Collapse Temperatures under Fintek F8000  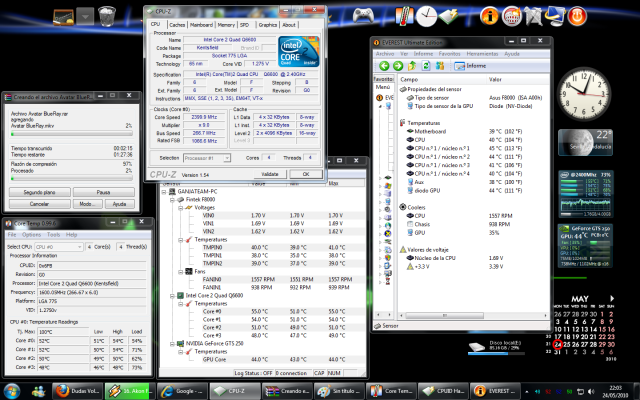[x=180, y=240]
